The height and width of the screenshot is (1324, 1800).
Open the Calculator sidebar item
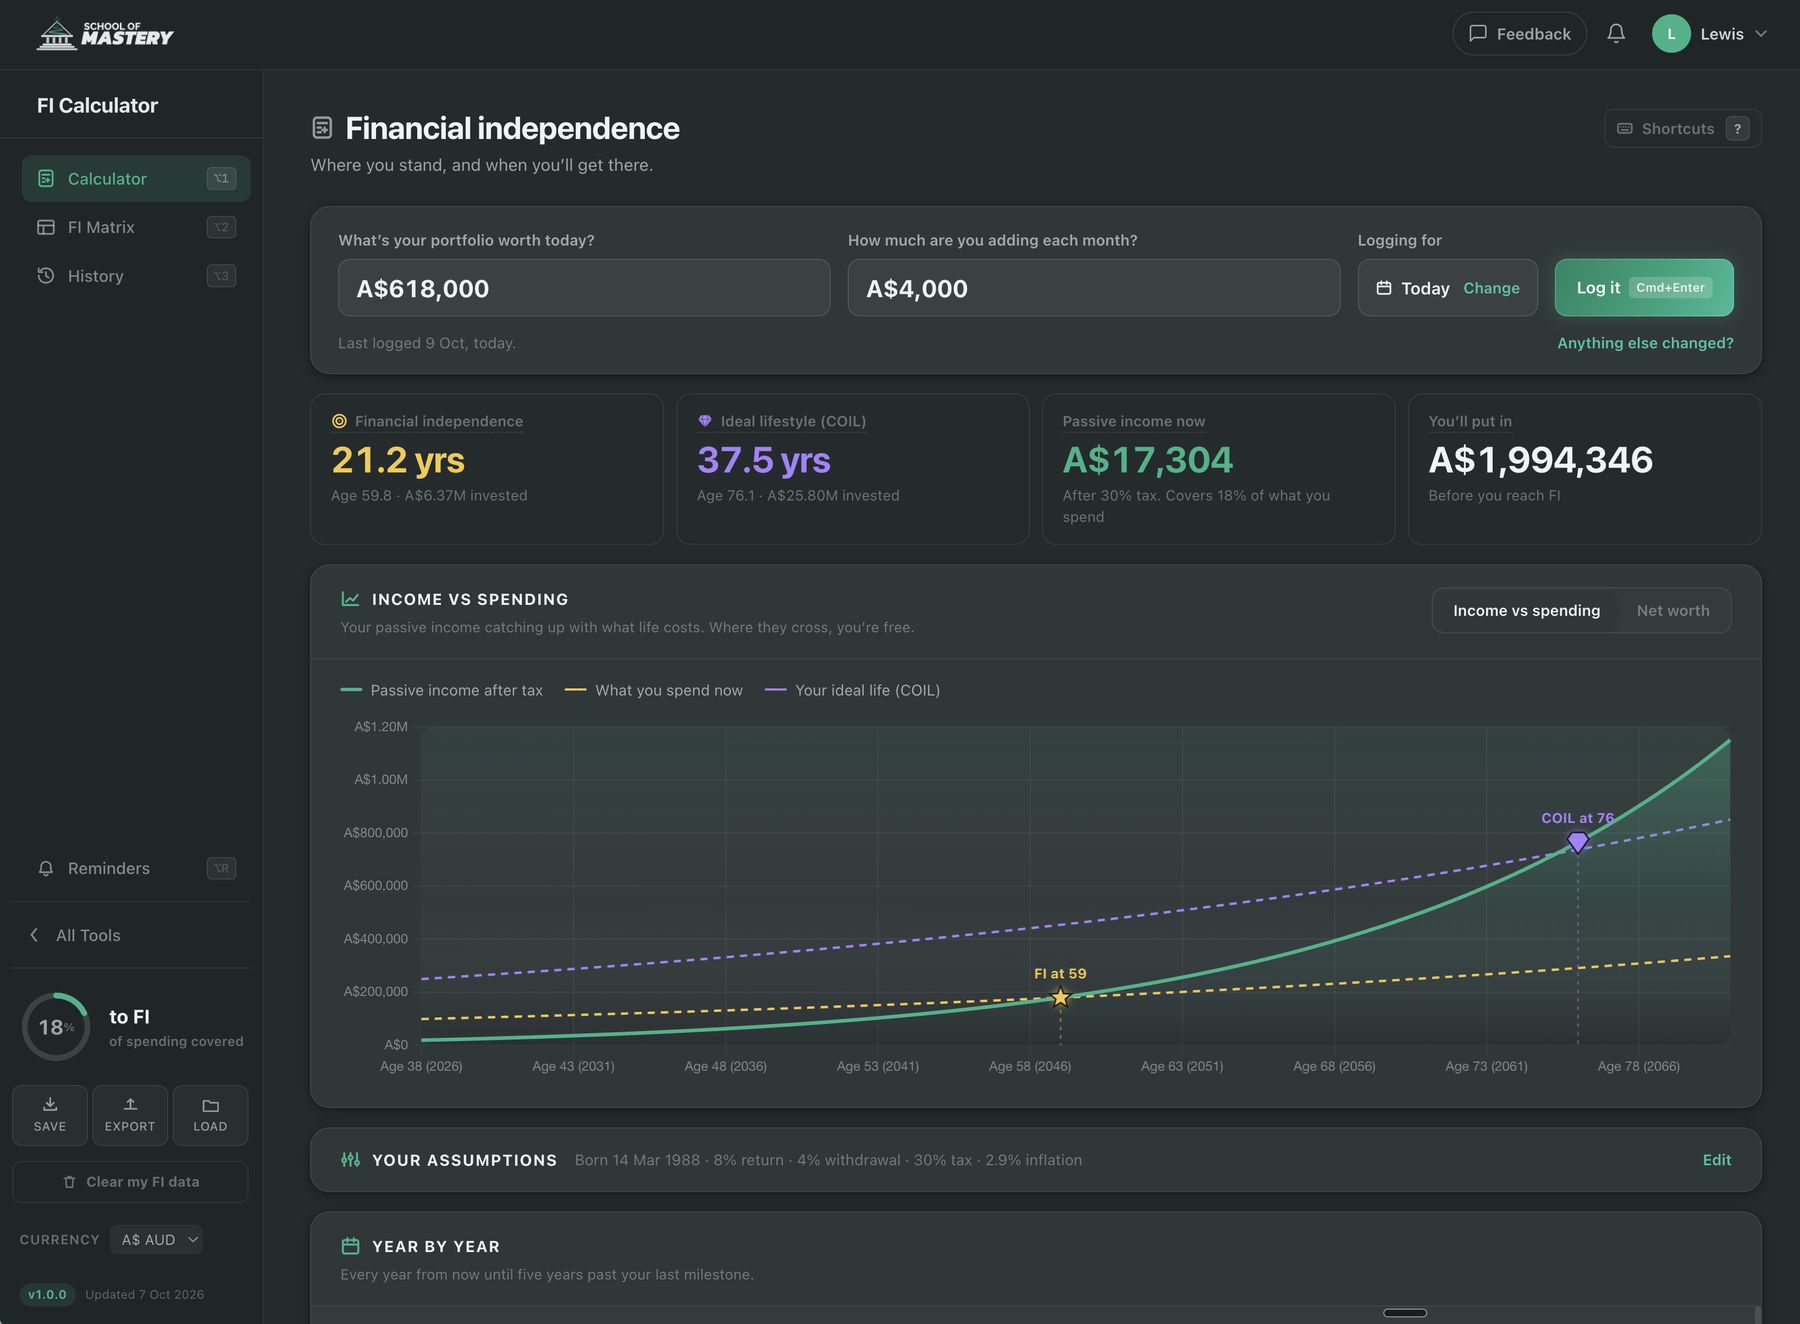click(x=136, y=178)
